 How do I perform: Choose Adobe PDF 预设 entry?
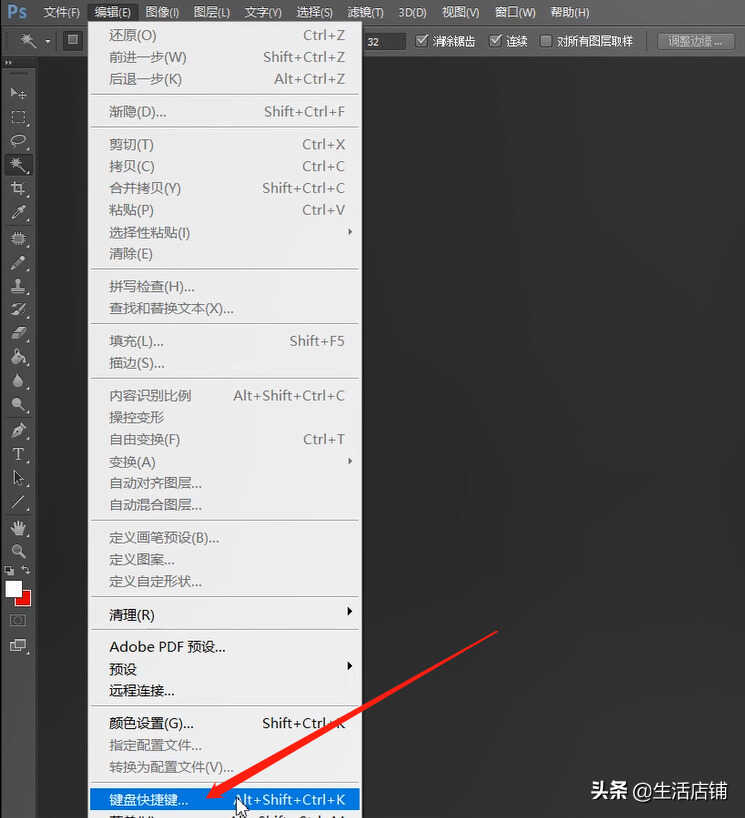click(224, 647)
